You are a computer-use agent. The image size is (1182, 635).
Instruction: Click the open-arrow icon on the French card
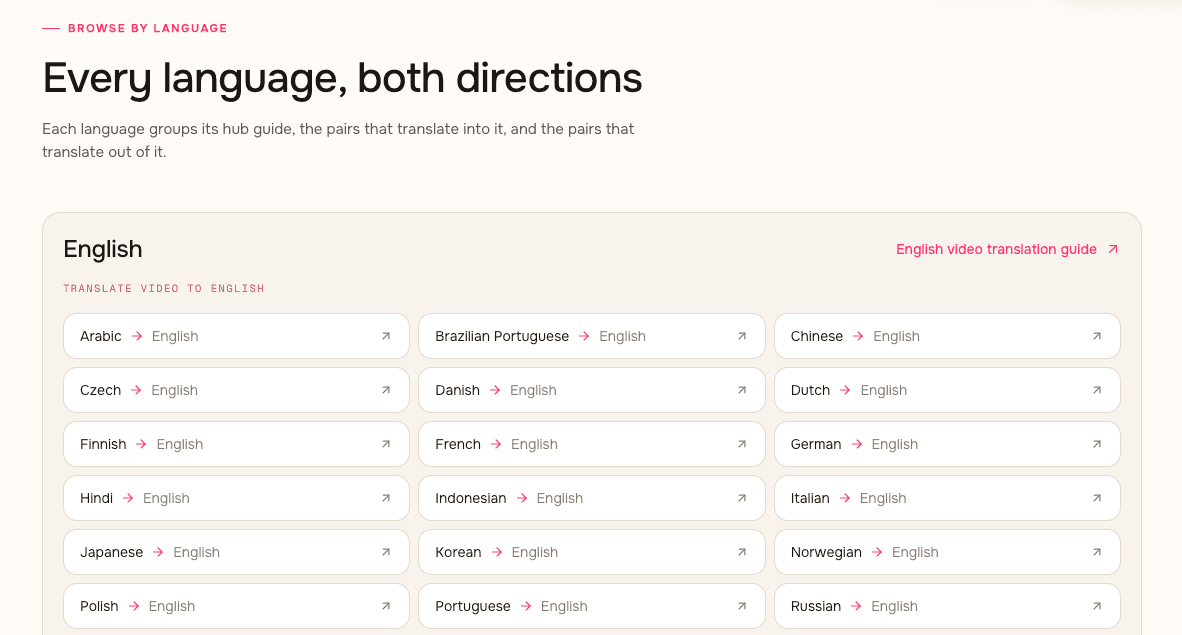point(742,444)
